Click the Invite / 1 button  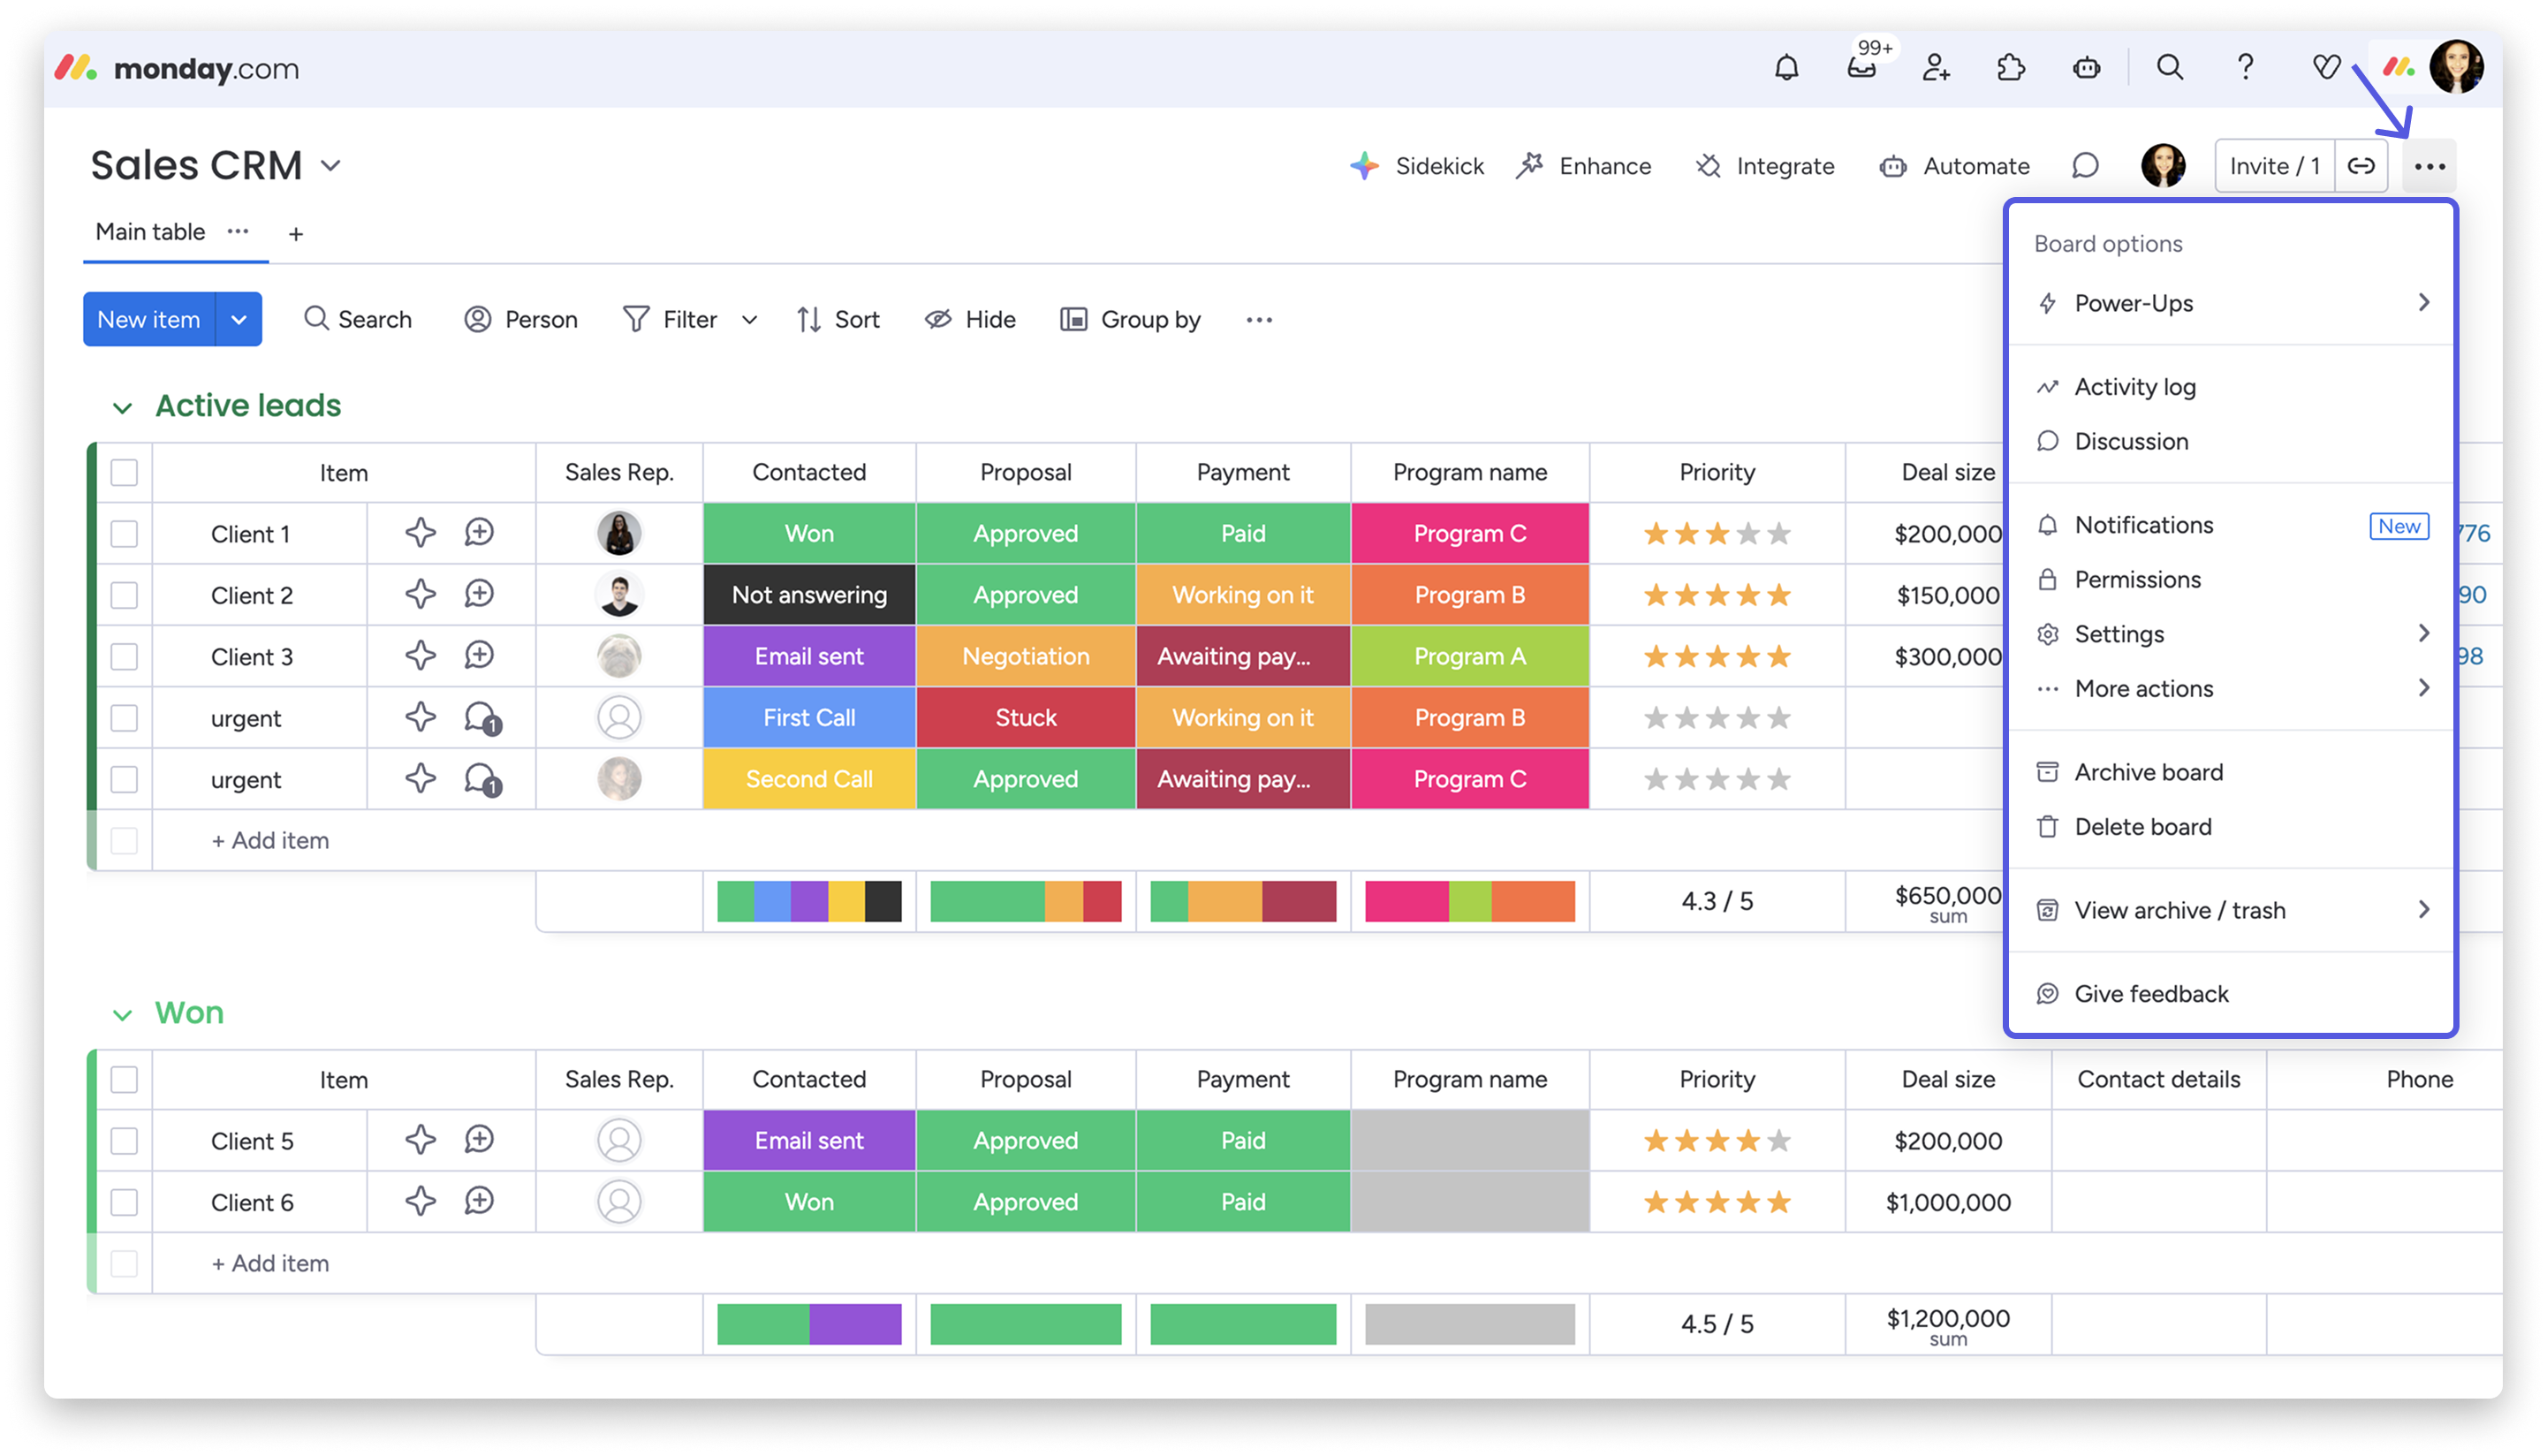(2274, 166)
